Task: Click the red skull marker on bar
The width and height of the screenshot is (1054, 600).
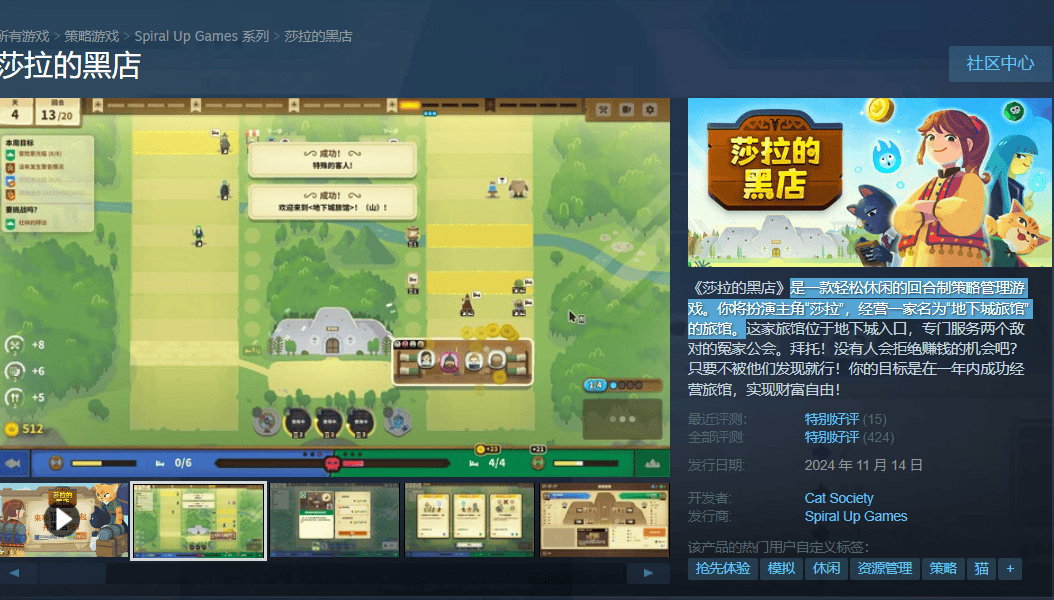Action: 332,464
